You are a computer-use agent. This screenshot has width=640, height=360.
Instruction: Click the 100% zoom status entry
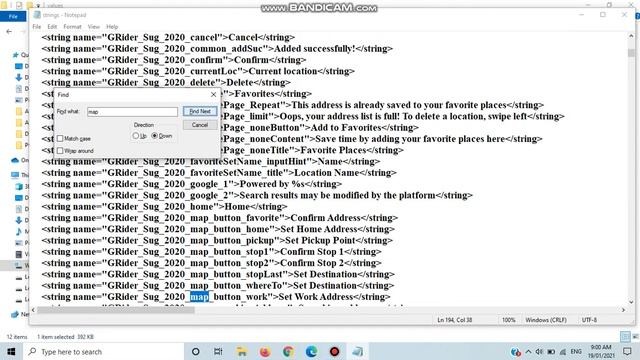509,320
